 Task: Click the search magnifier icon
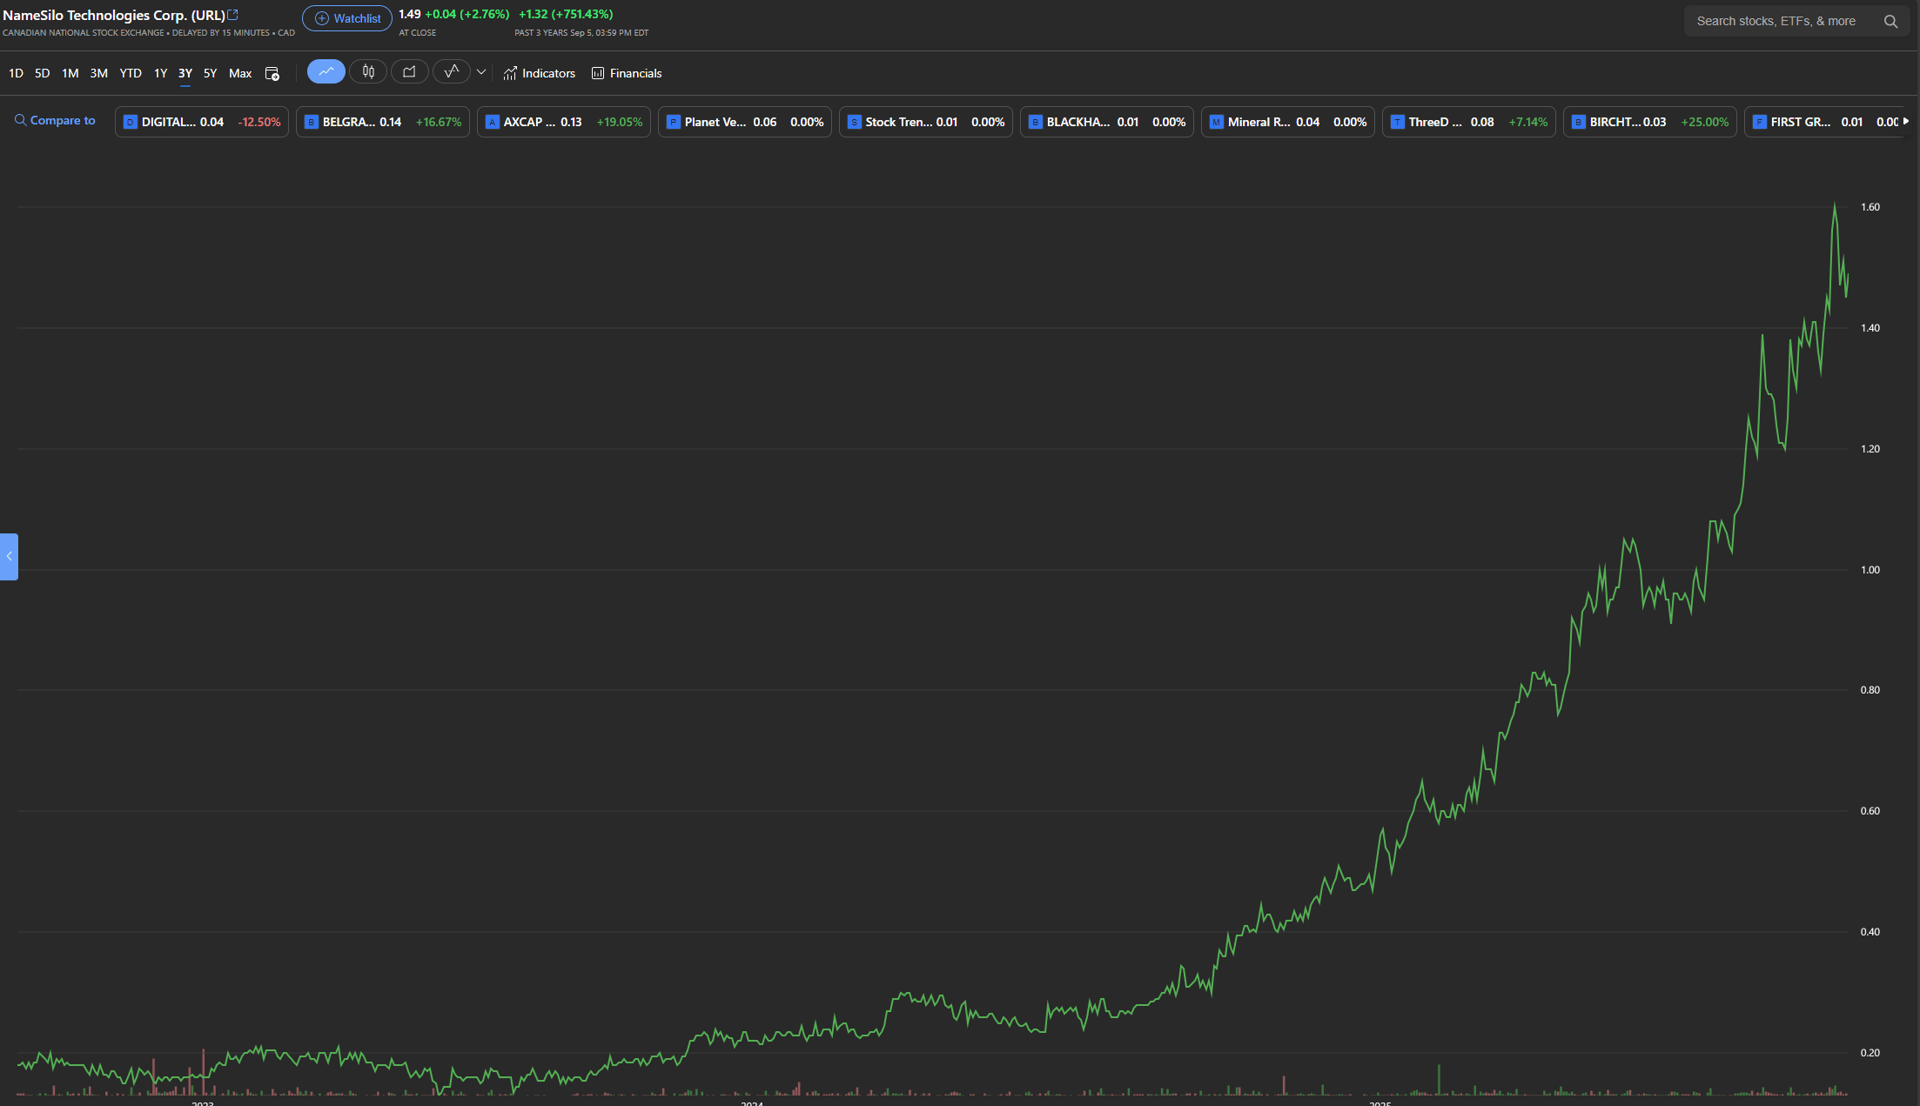point(1890,21)
